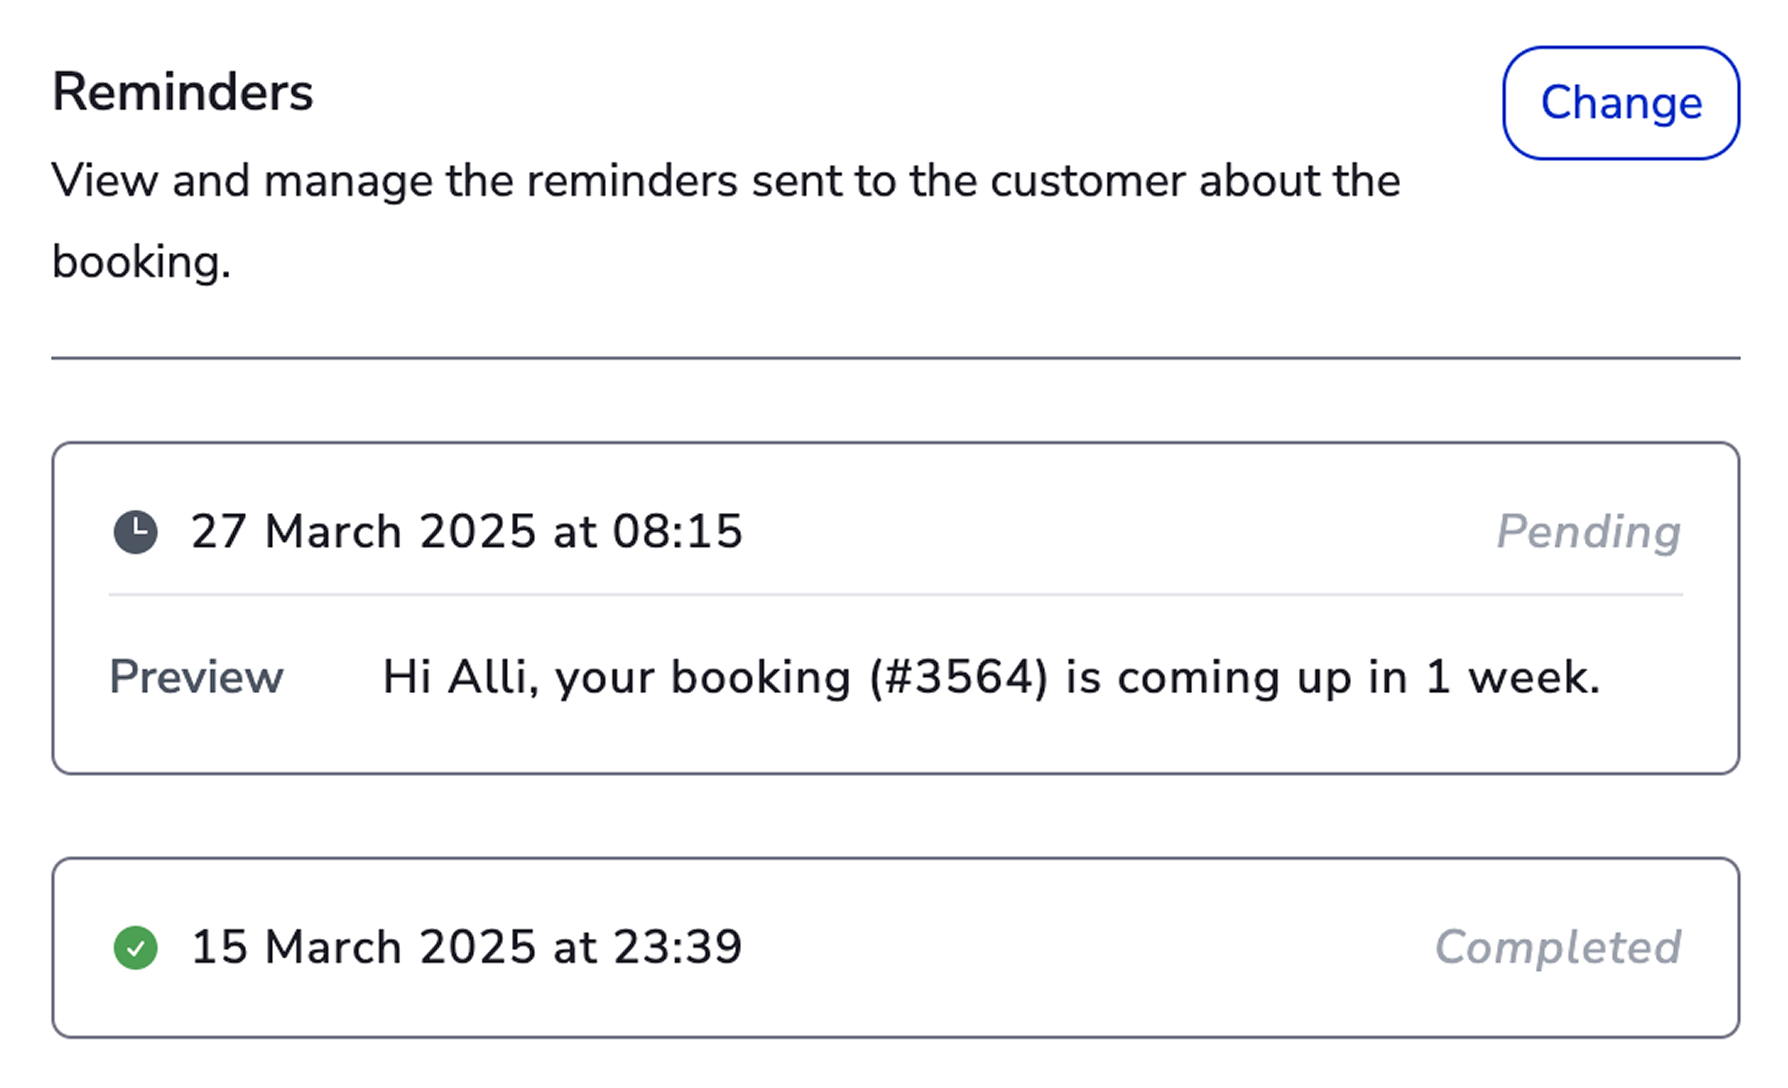Click the Completed status label
Image resolution: width=1788 pixels, height=1088 pixels.
[1557, 948]
